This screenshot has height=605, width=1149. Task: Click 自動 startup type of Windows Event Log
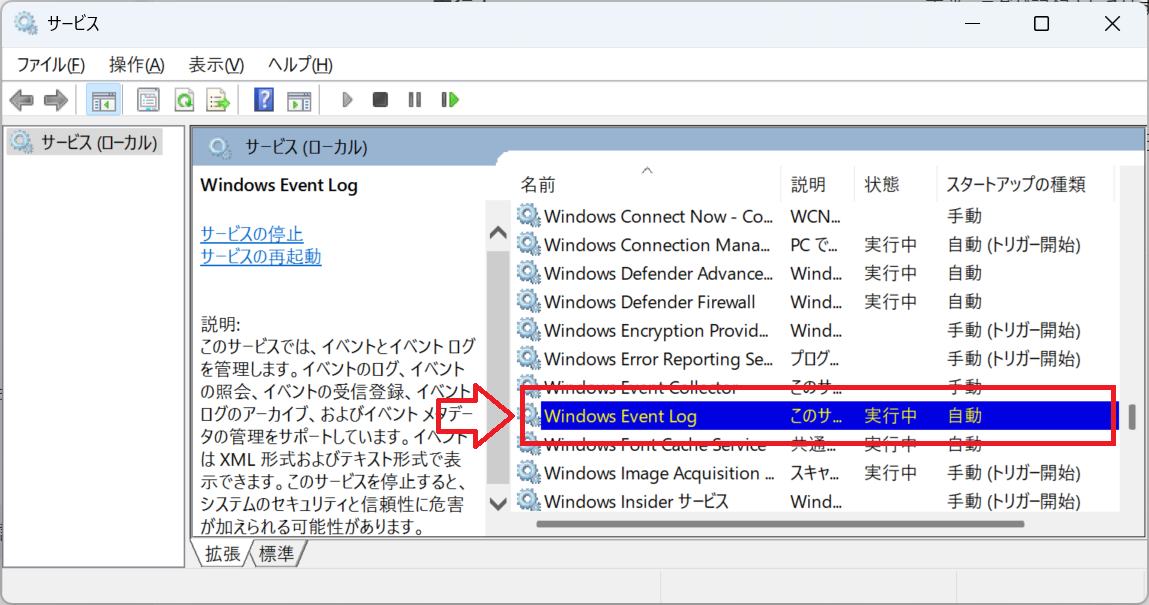coord(964,416)
